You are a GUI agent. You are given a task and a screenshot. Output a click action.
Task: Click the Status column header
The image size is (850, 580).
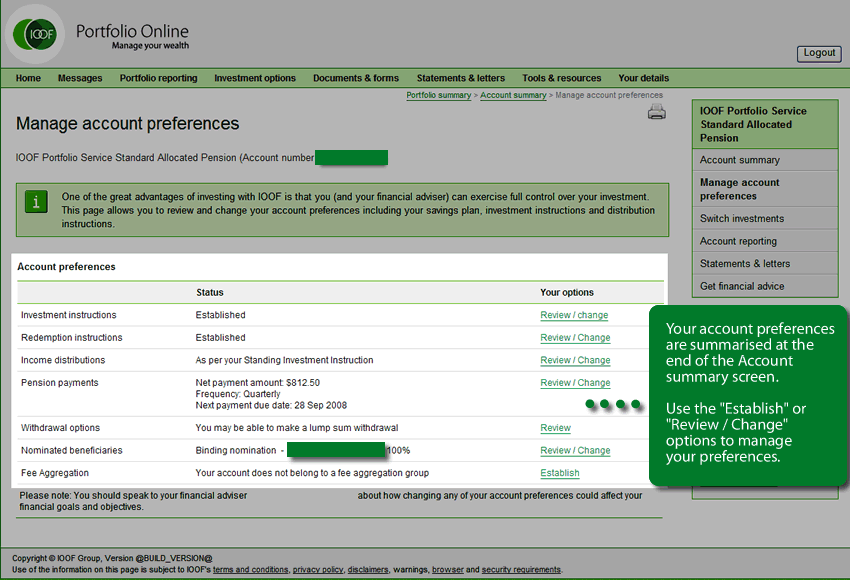coord(210,293)
